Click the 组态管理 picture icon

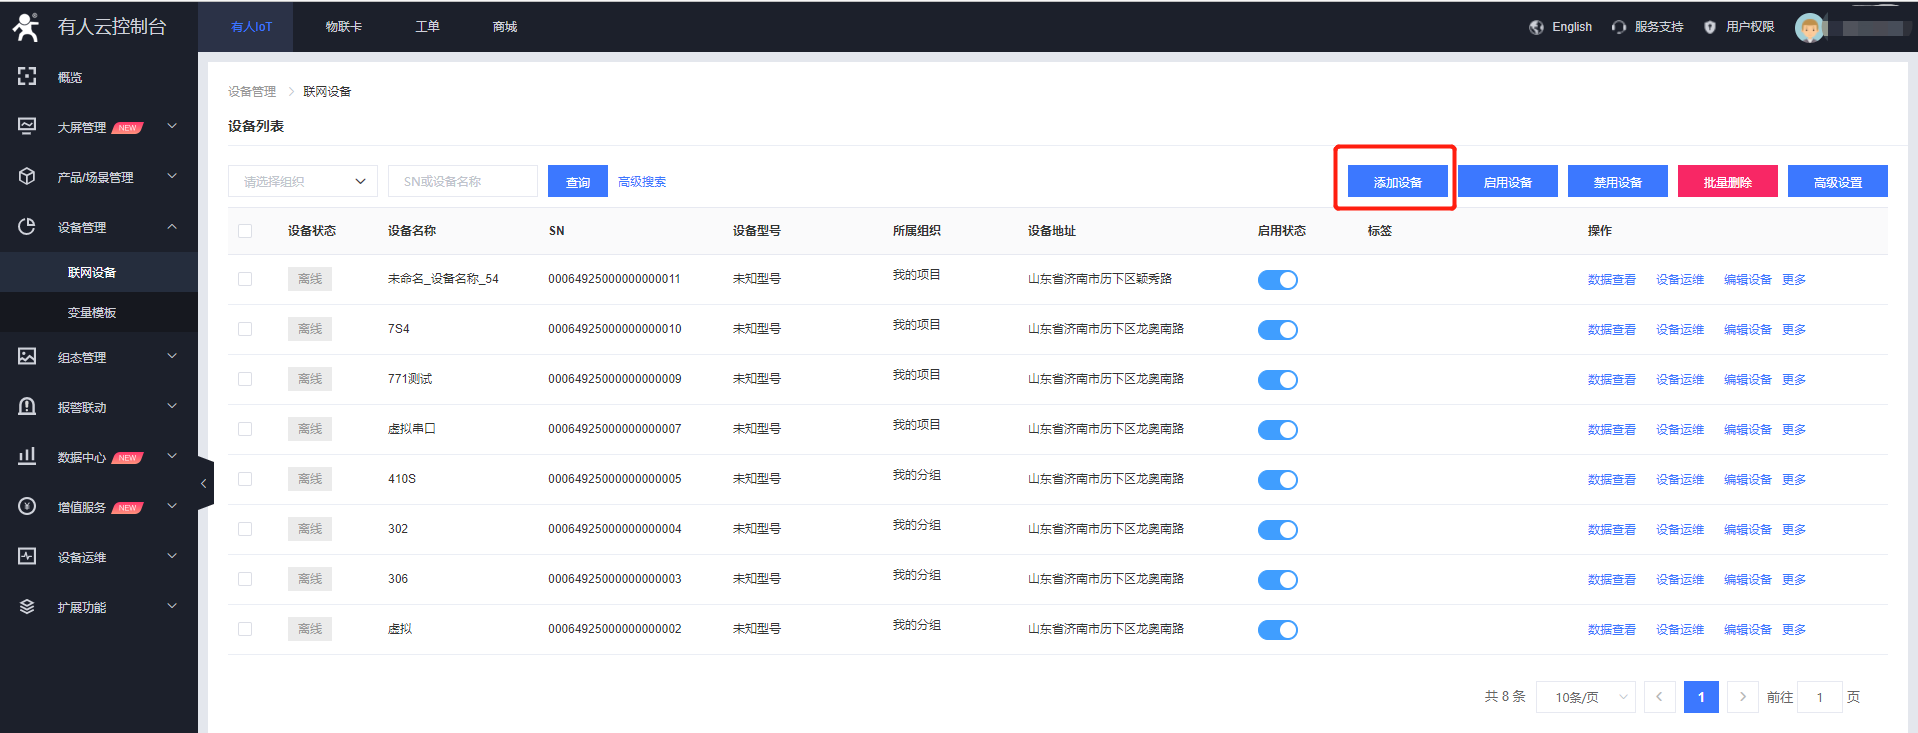click(27, 357)
